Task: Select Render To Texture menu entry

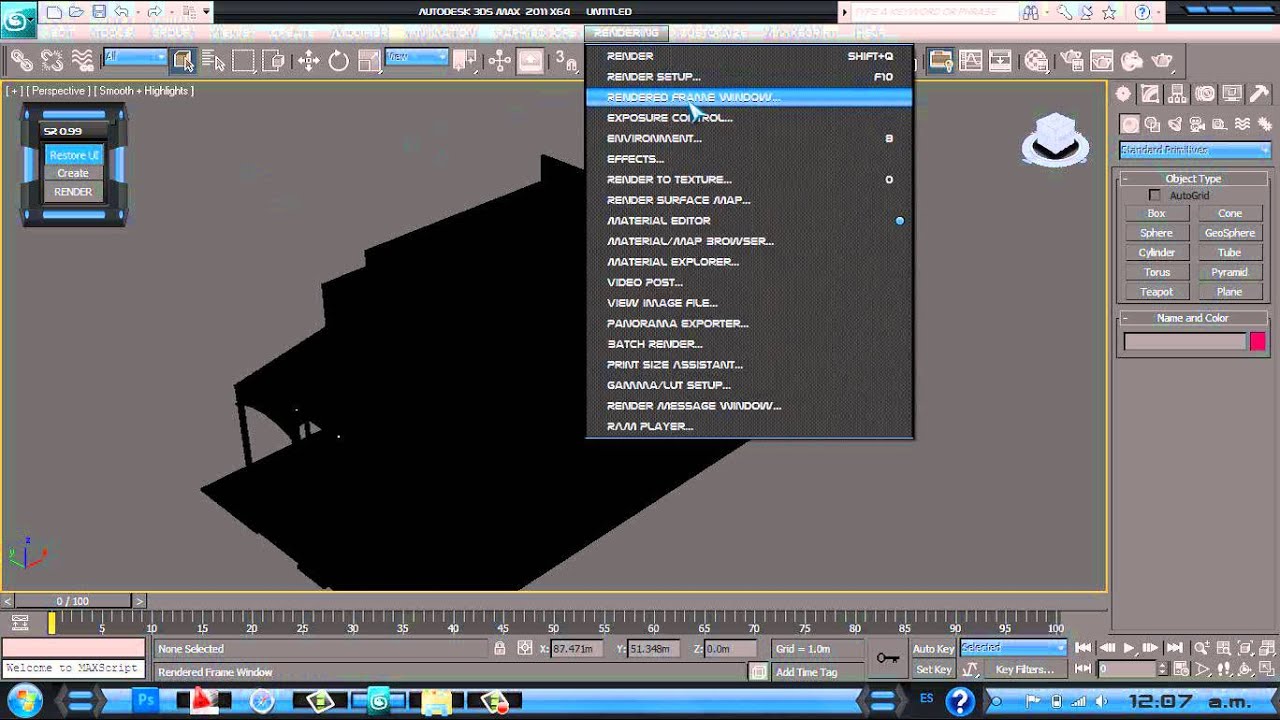Action: click(749, 180)
